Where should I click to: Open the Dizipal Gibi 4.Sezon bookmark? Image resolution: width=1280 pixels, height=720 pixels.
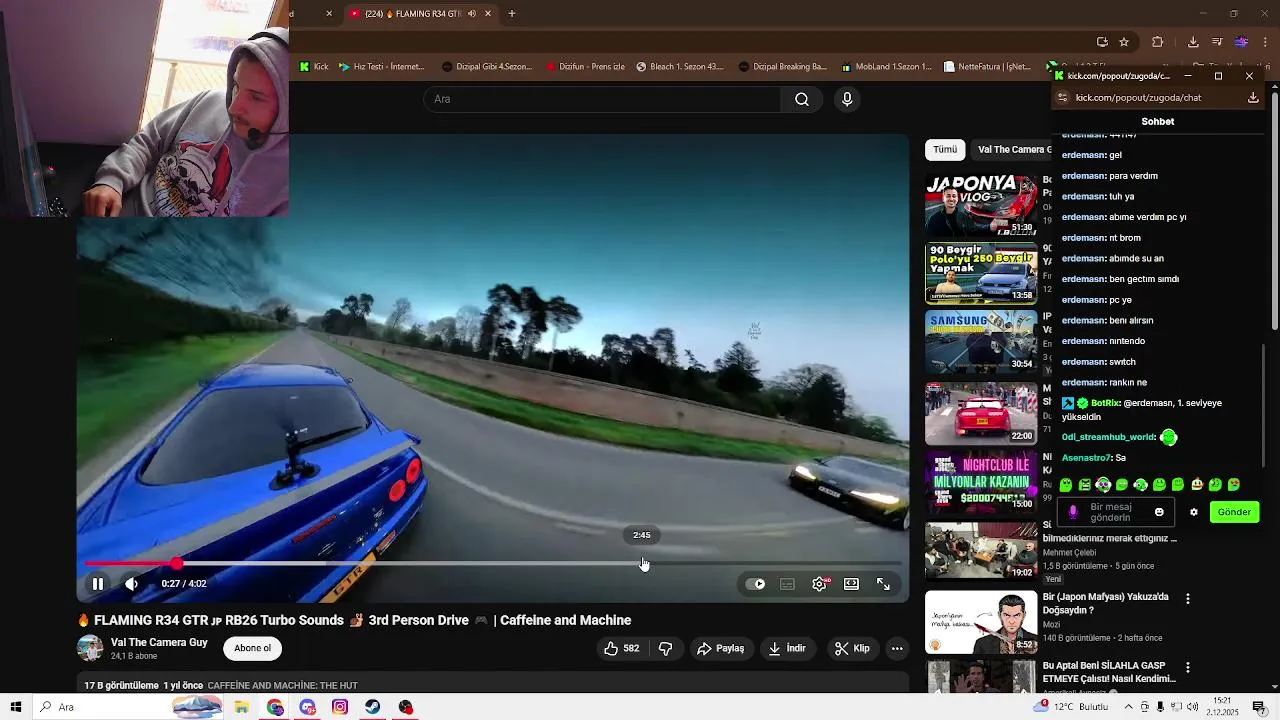487,67
